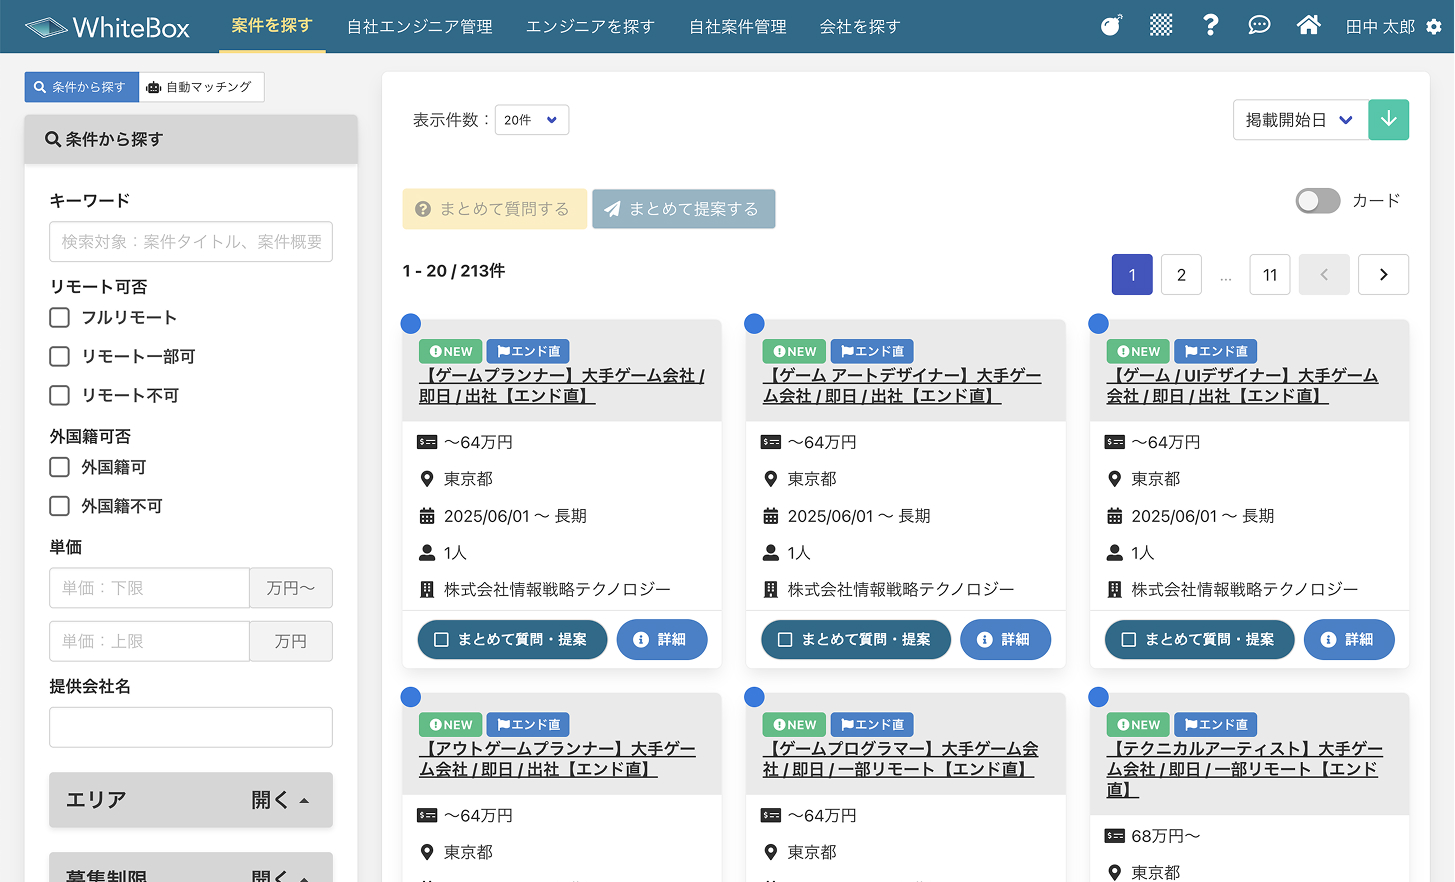
Task: Click NEW badge on テクニカルアーティスト card
Action: click(x=1138, y=725)
